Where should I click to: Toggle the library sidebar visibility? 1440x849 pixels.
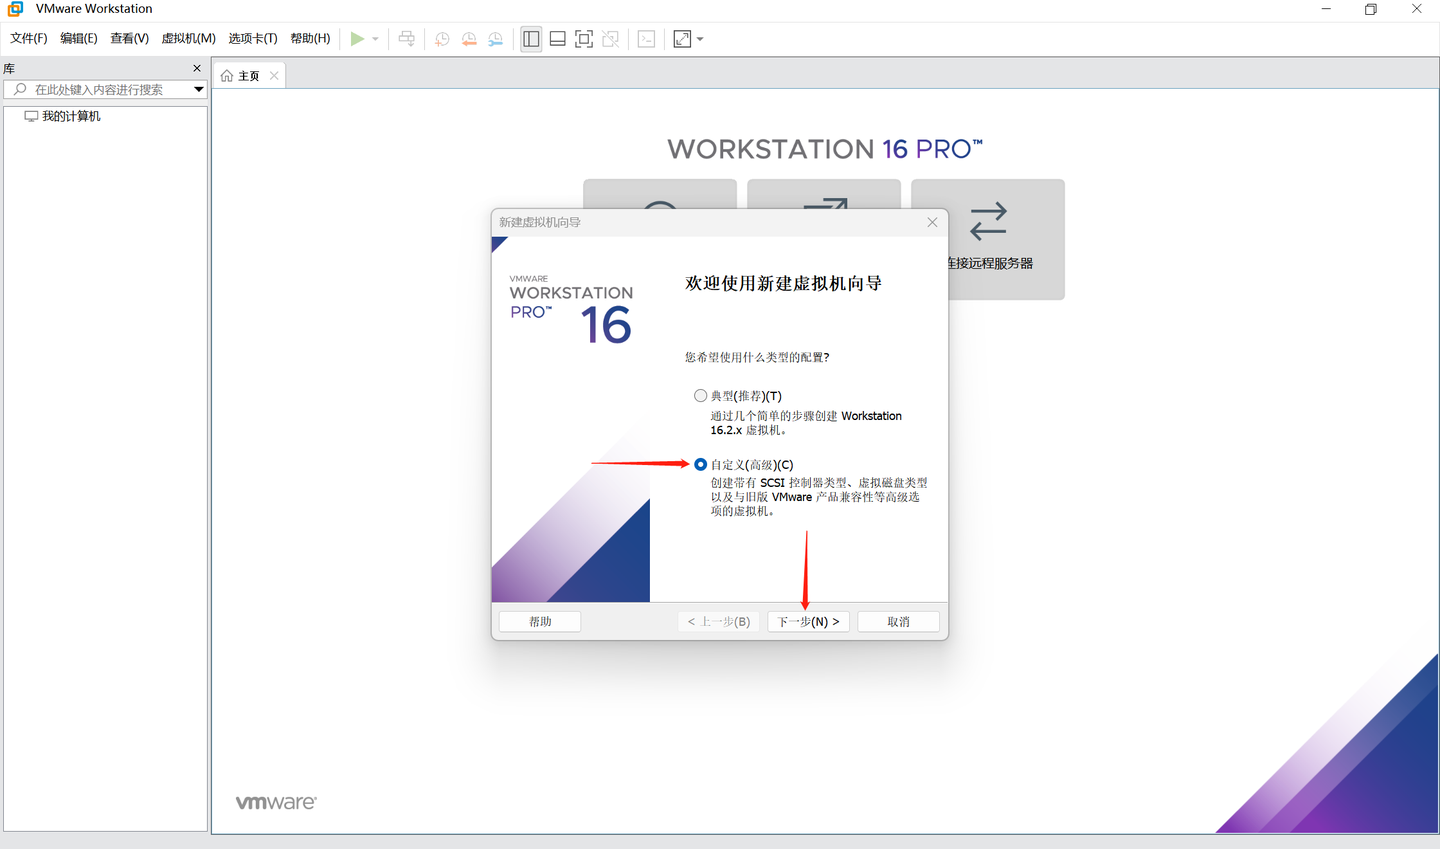click(x=531, y=39)
